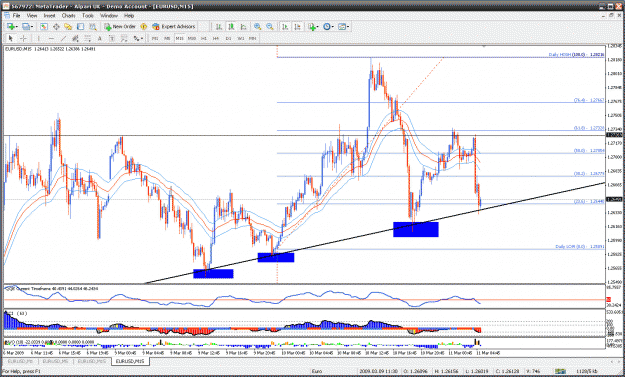
Task: Expand the Periods dropdown arrow
Action: click(x=333, y=27)
